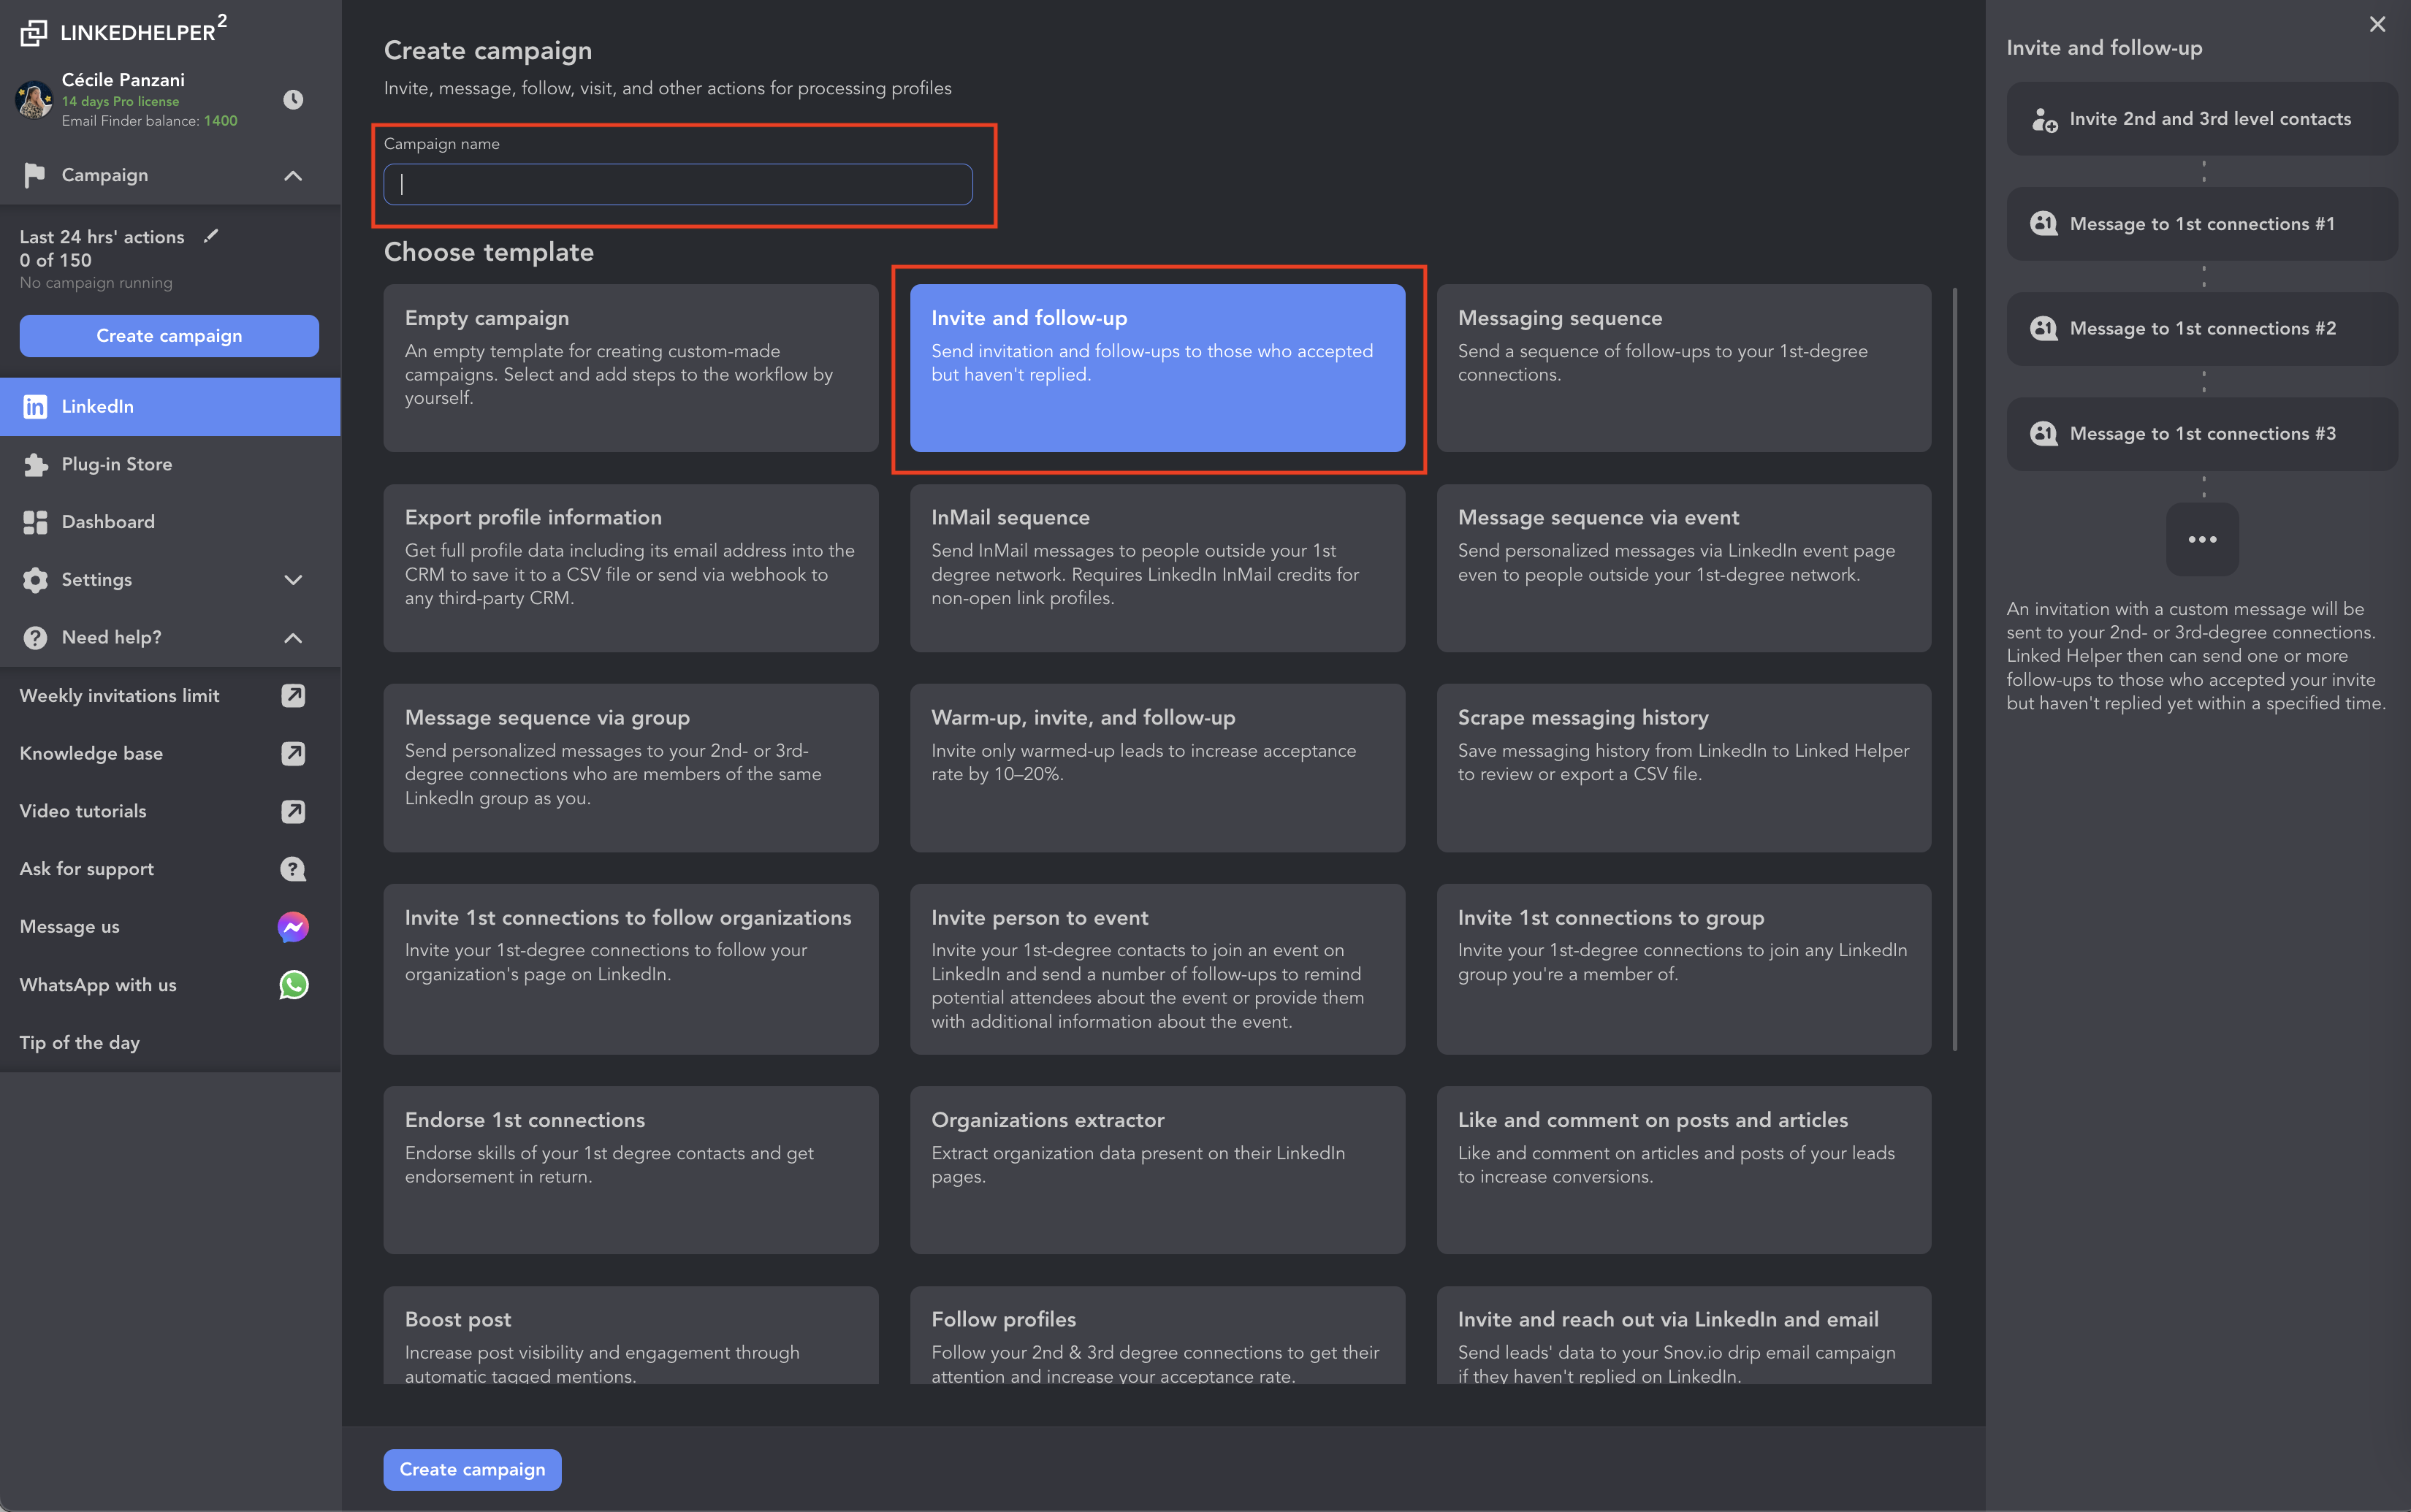Toggle Video tutorials info button

click(293, 810)
